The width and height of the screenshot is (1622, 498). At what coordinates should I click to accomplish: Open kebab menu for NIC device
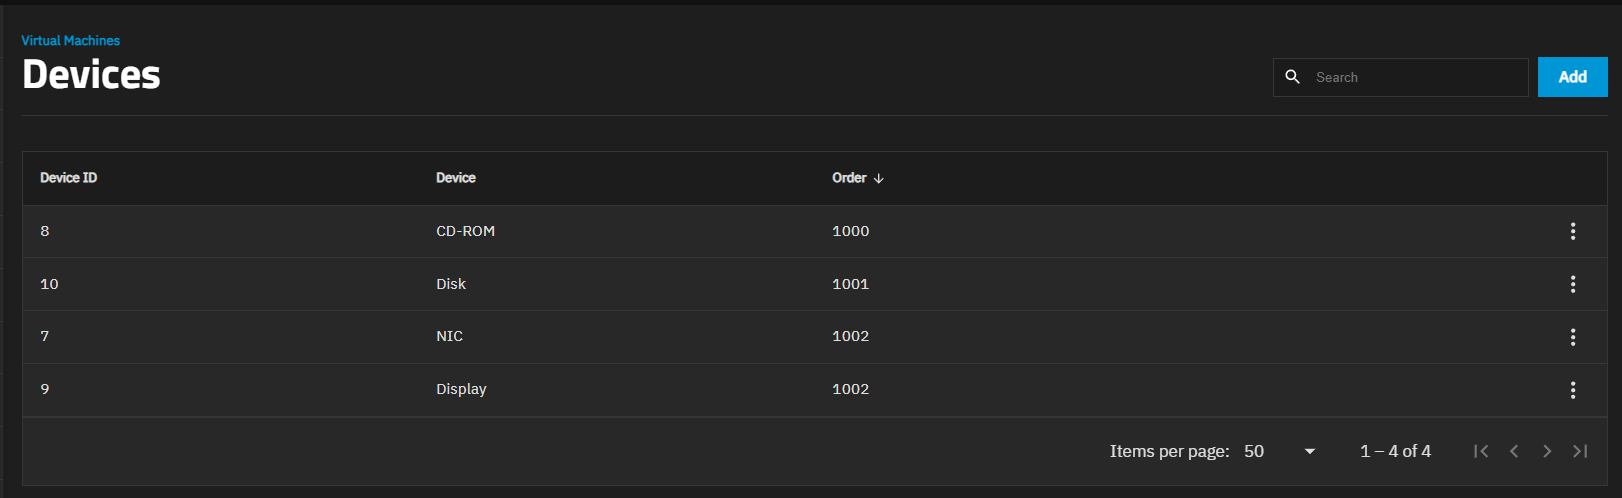click(1572, 337)
